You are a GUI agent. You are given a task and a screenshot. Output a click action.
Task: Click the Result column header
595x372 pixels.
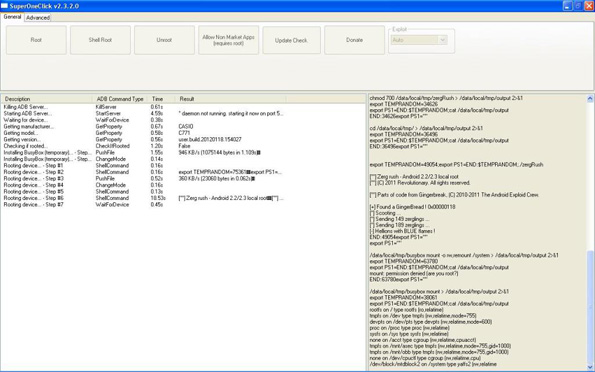click(x=230, y=99)
